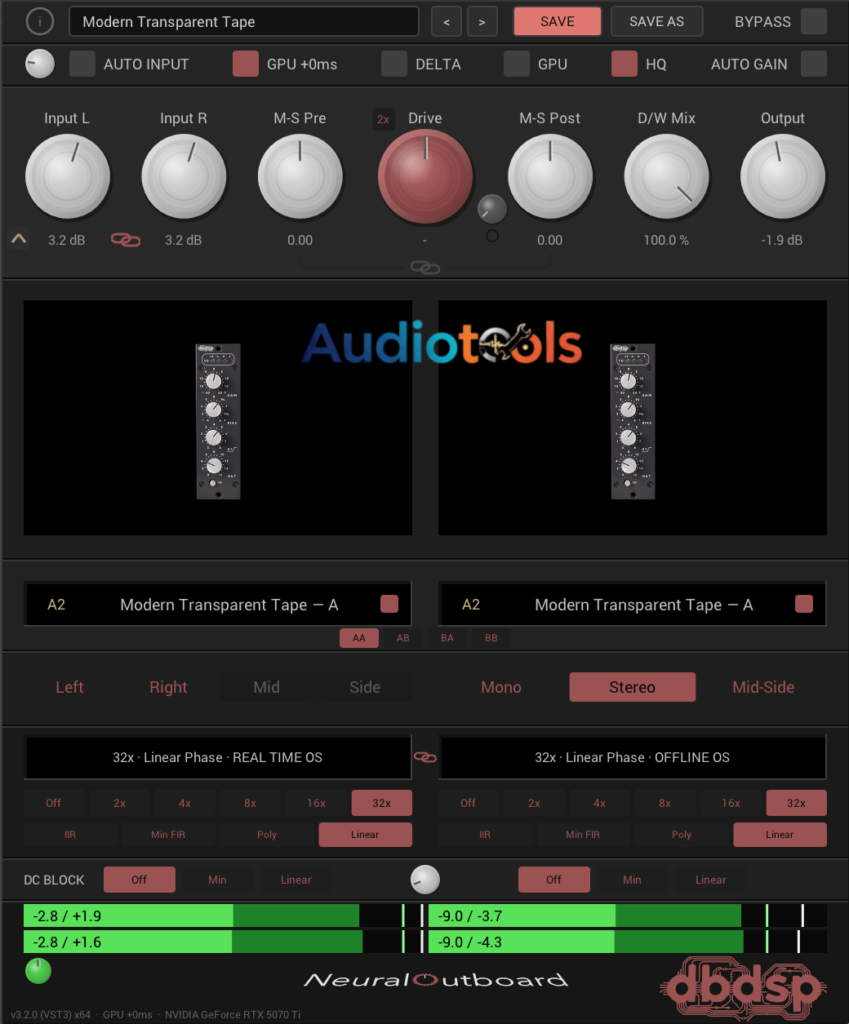Open the preset name field Modern Transparent Tape

(244, 22)
